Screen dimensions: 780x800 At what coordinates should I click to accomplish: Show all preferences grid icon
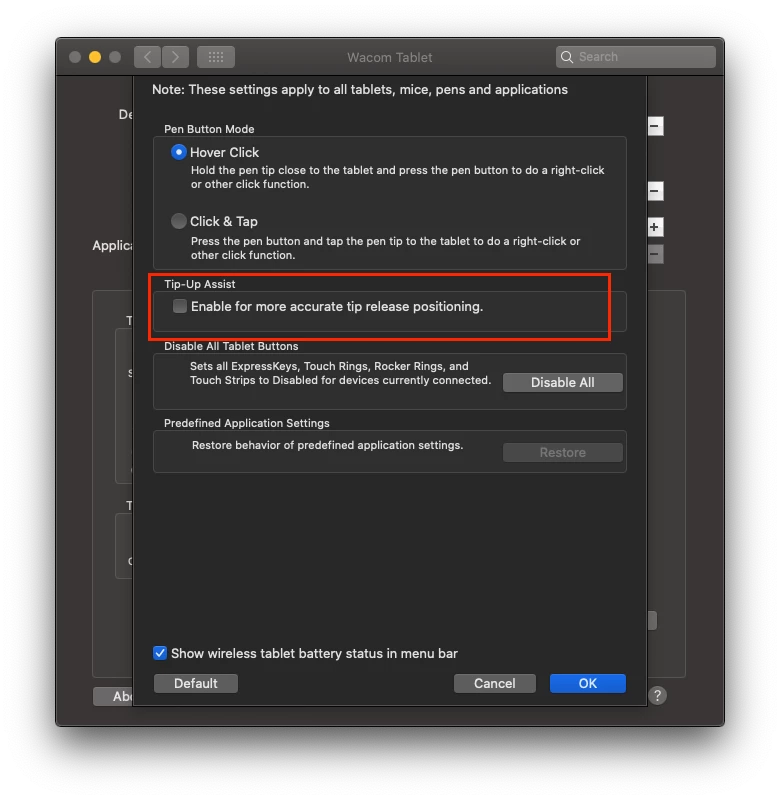point(216,57)
